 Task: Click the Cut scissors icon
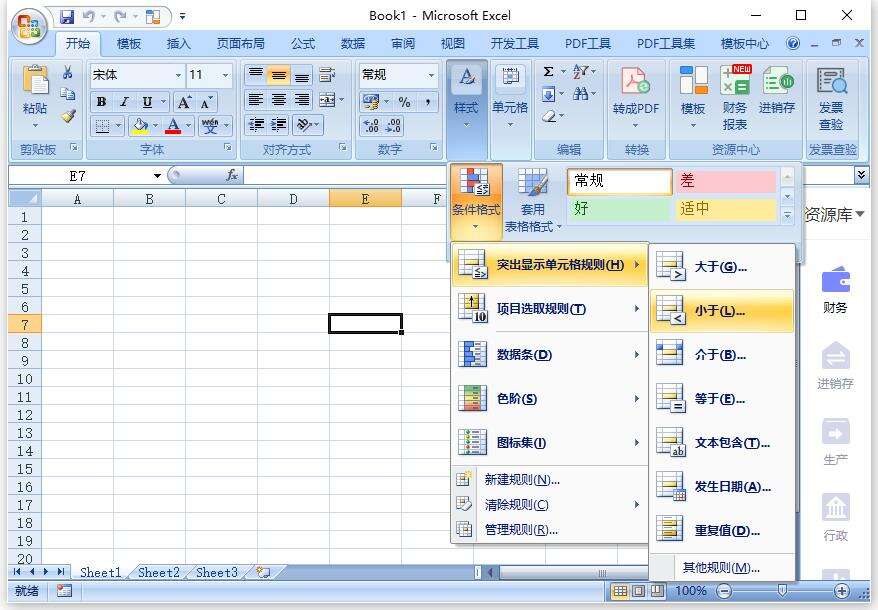pos(68,72)
